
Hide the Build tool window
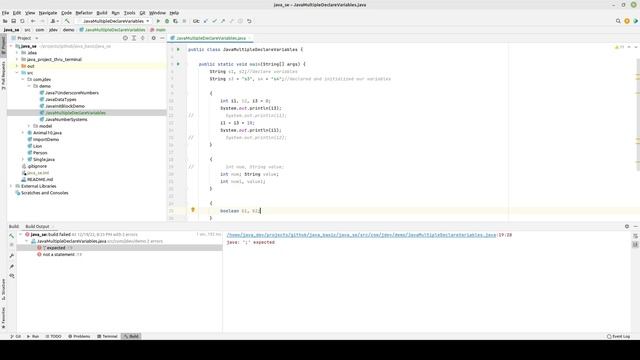[x=636, y=226]
